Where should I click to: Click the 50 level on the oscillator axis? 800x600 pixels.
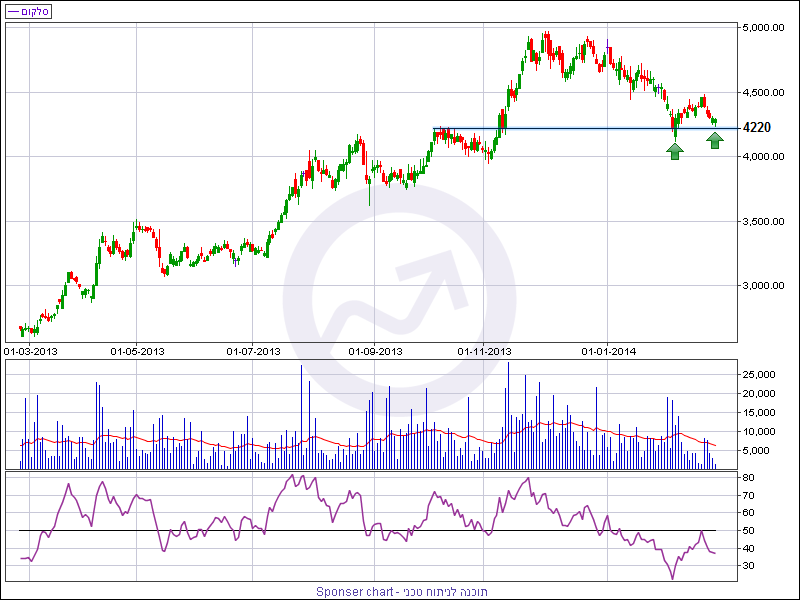[x=748, y=531]
